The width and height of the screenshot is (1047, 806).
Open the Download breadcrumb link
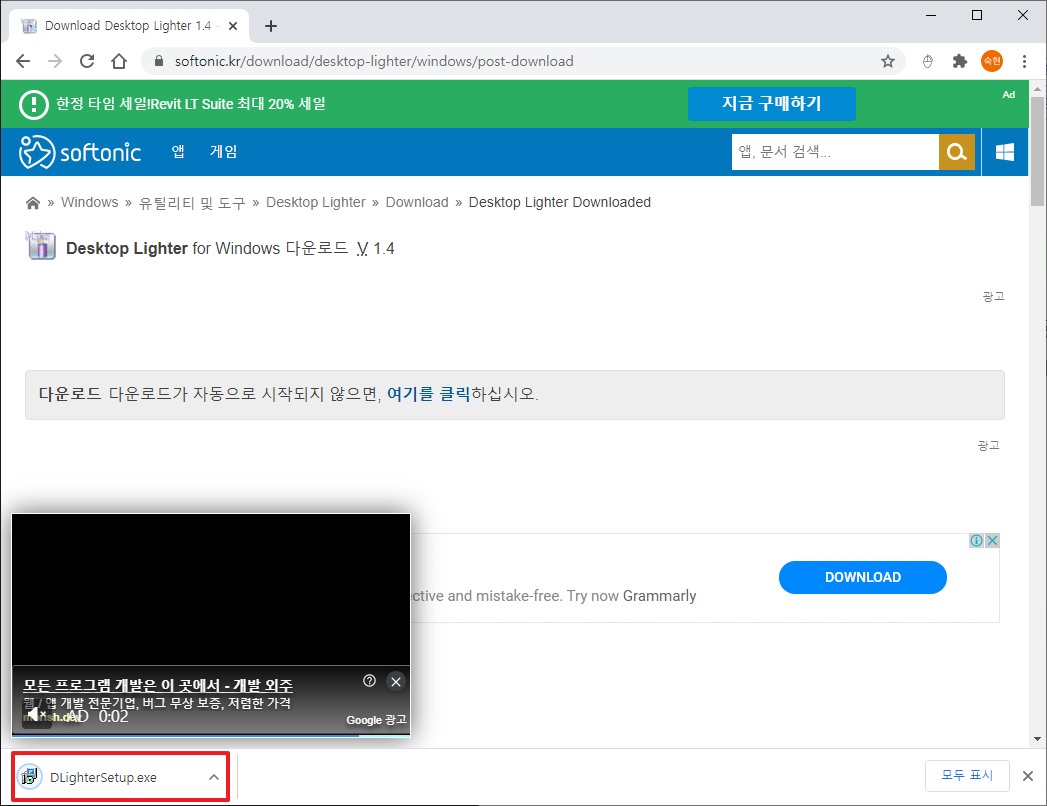(x=417, y=202)
